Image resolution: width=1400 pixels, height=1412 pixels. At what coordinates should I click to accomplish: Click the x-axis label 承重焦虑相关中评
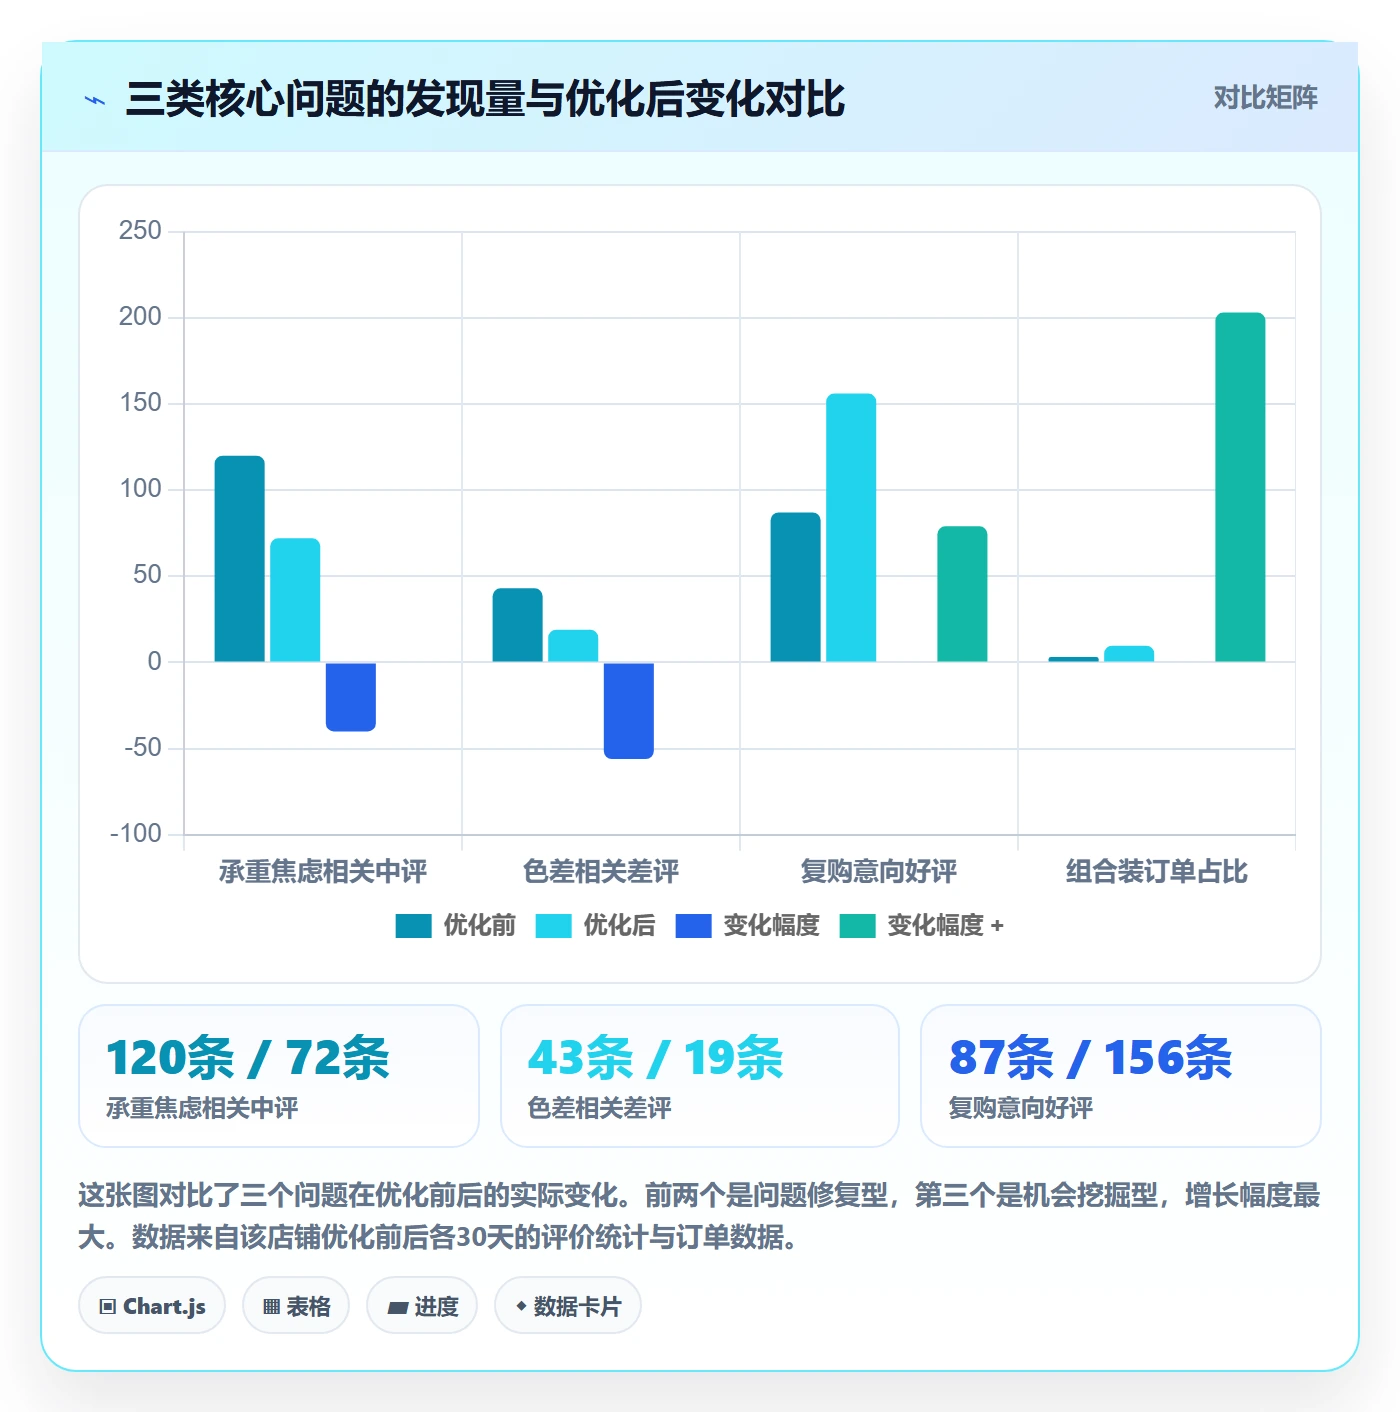(323, 872)
